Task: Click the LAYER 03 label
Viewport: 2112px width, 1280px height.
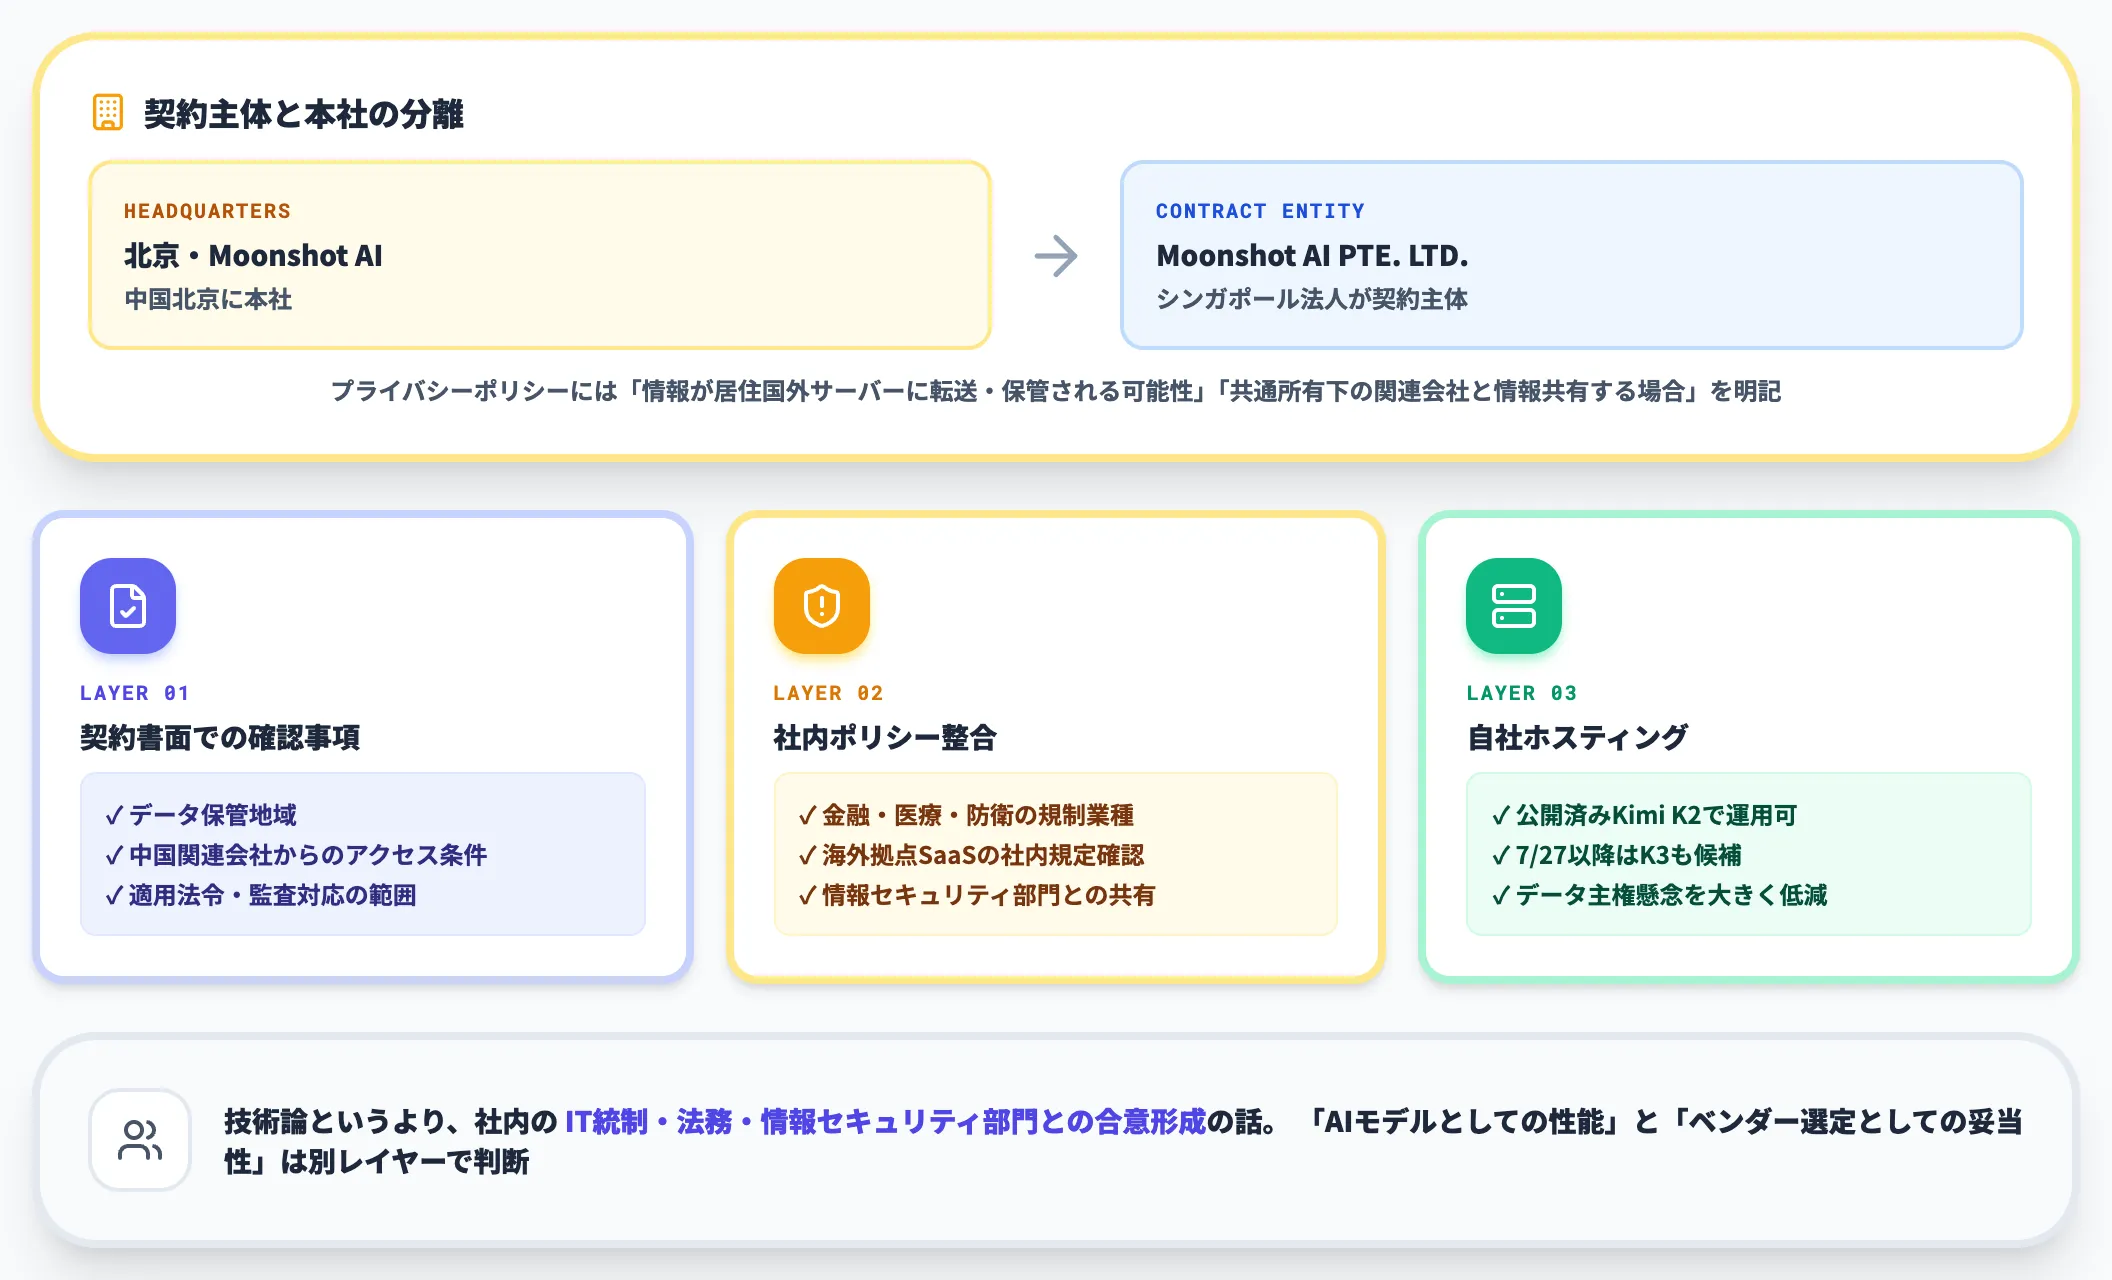Action: (1522, 693)
